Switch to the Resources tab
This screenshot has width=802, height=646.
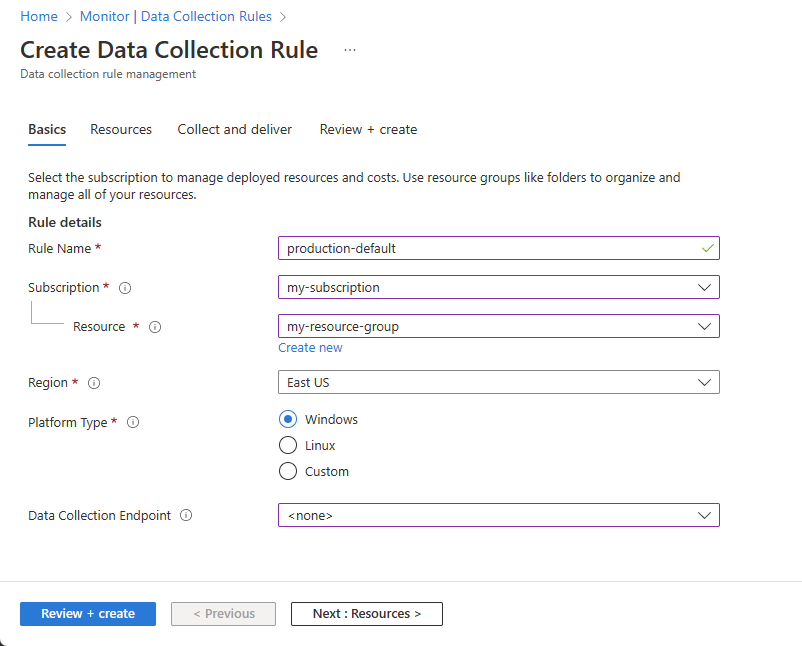[121, 130]
